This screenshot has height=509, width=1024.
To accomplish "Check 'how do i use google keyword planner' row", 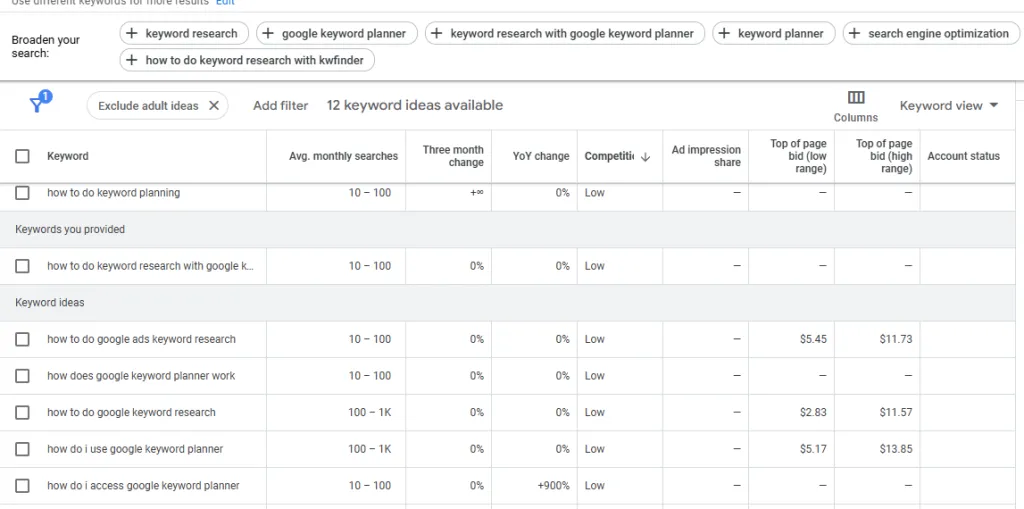I will point(22,449).
